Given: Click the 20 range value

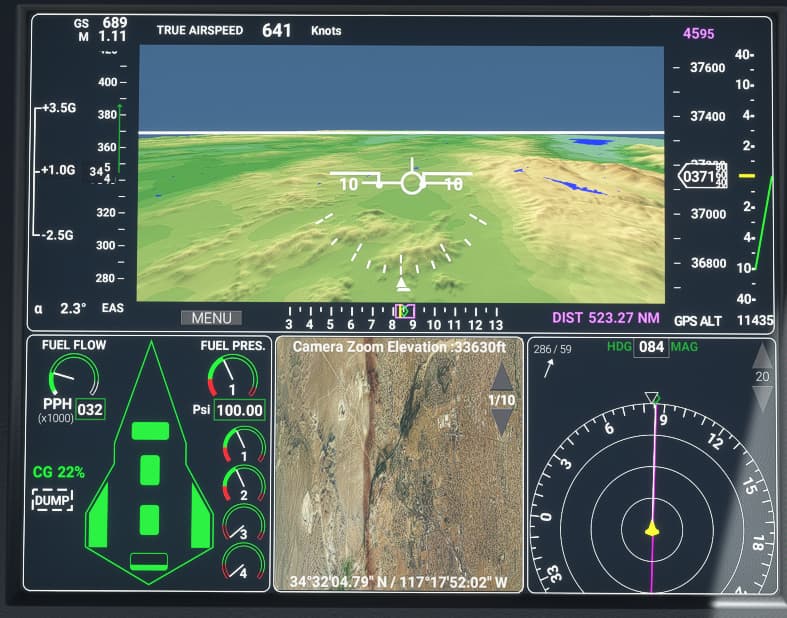Looking at the screenshot, I should pos(762,377).
